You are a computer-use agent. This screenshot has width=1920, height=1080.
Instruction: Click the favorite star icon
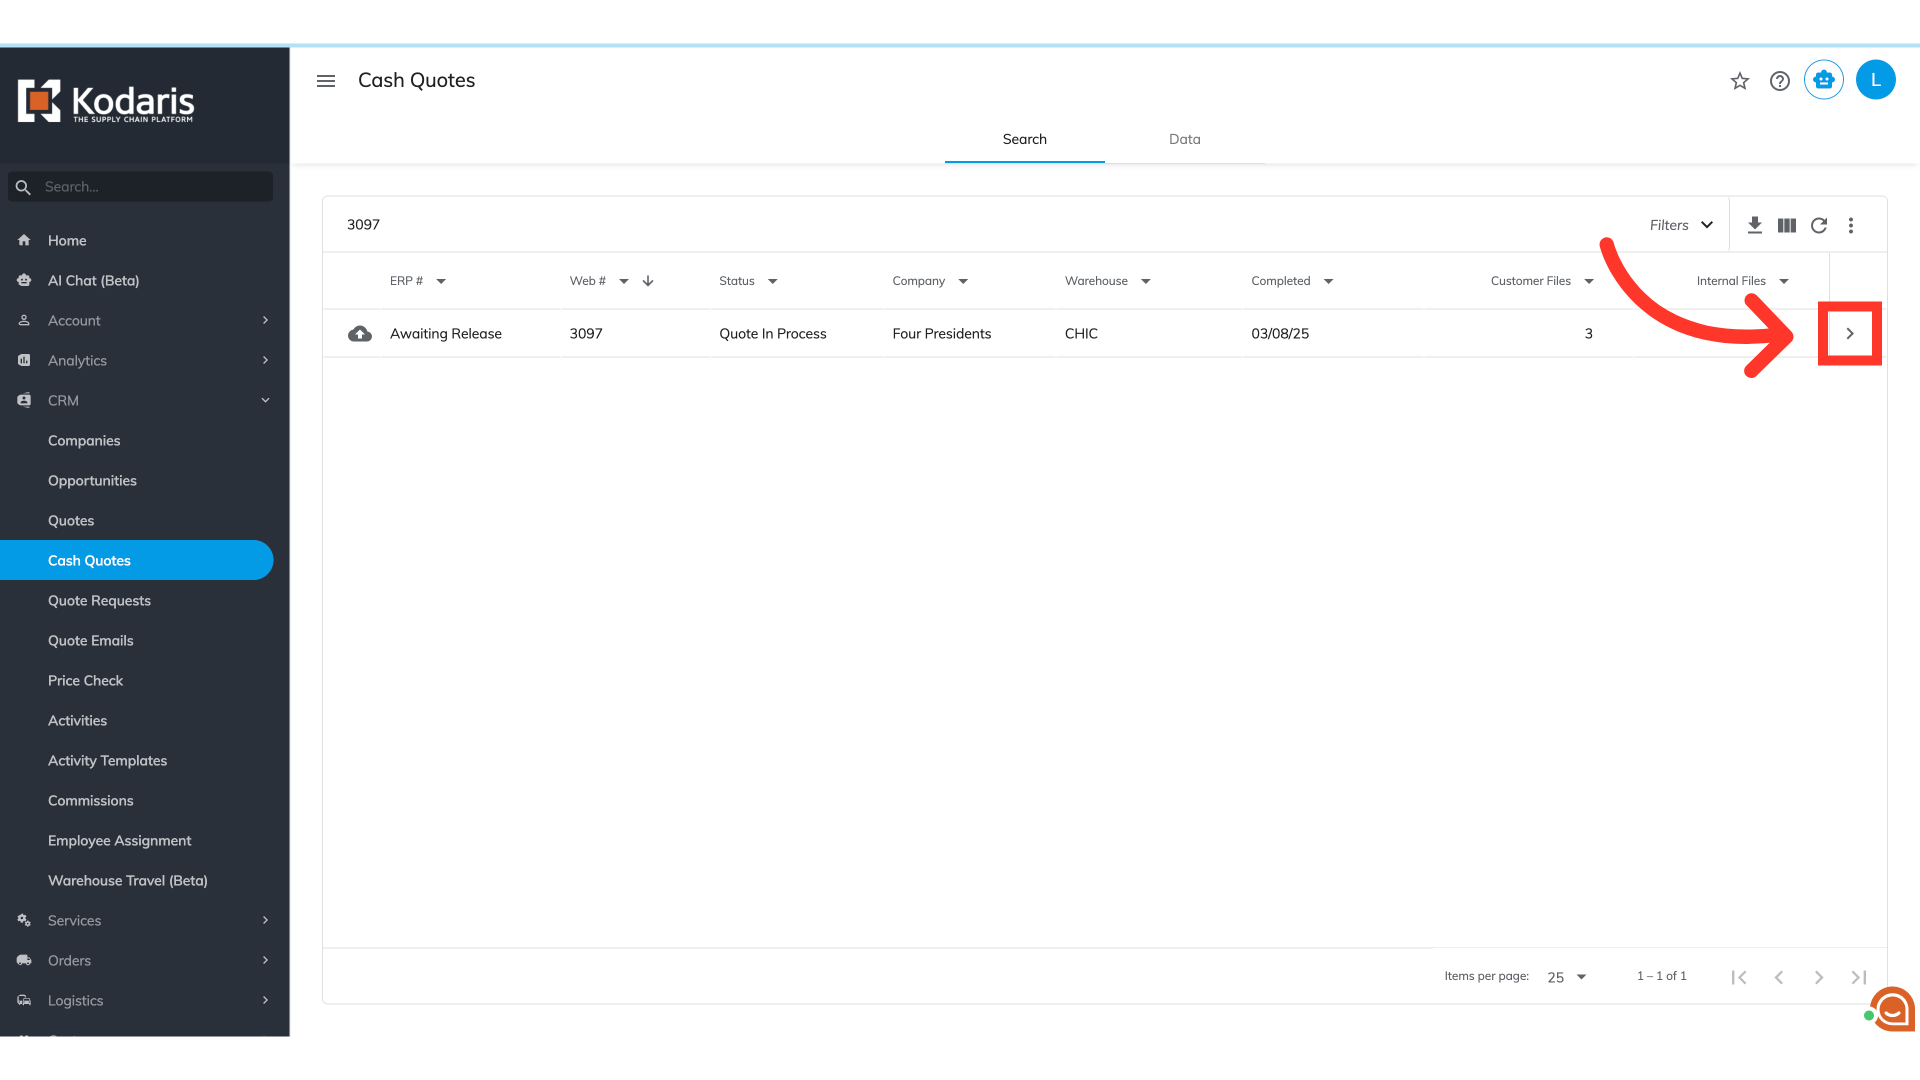click(x=1740, y=81)
